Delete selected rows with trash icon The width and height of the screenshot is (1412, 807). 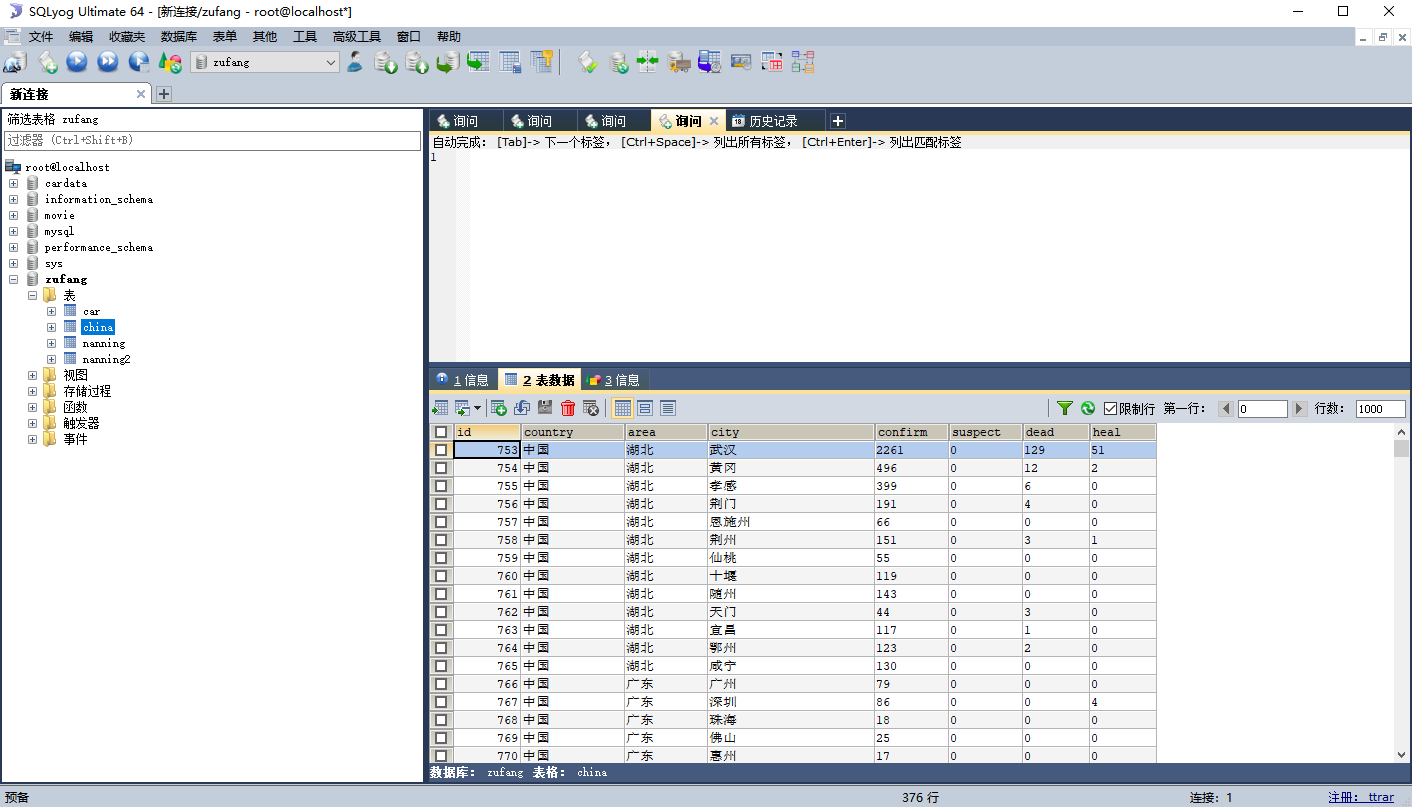pos(568,408)
